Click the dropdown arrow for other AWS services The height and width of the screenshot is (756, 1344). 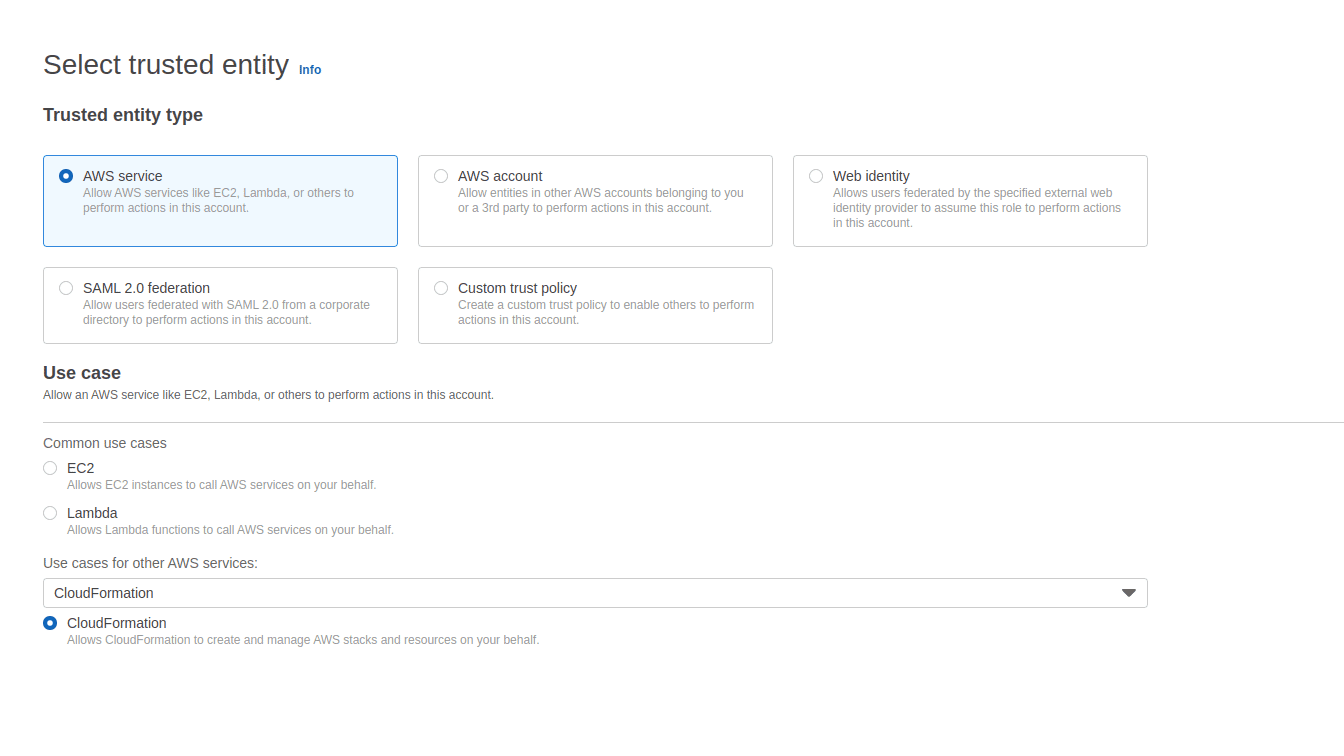pos(1129,593)
